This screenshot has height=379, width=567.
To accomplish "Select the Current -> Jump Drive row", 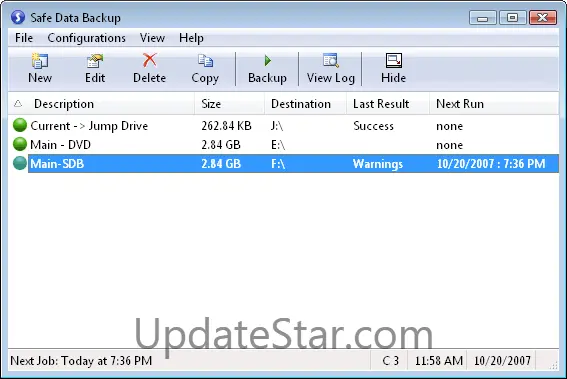I will [284, 125].
